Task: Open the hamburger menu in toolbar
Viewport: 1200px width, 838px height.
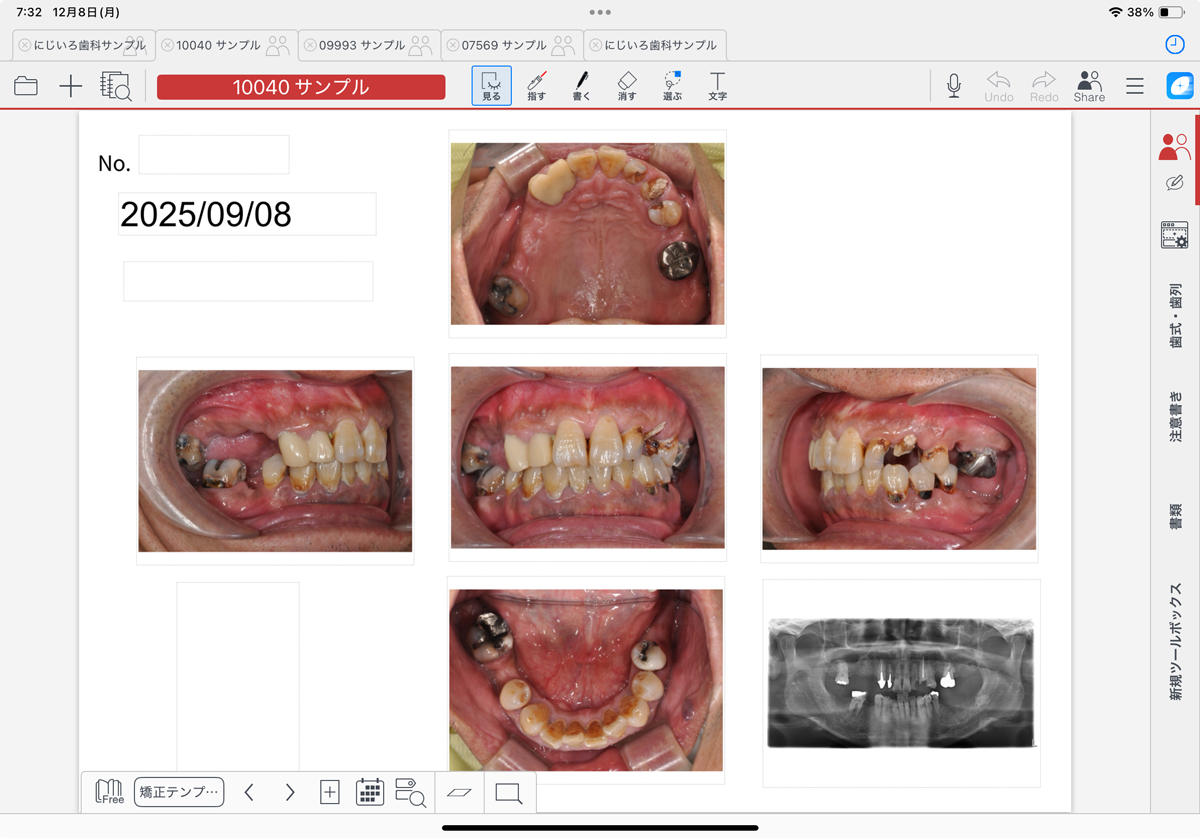Action: pyautogui.click(x=1135, y=87)
